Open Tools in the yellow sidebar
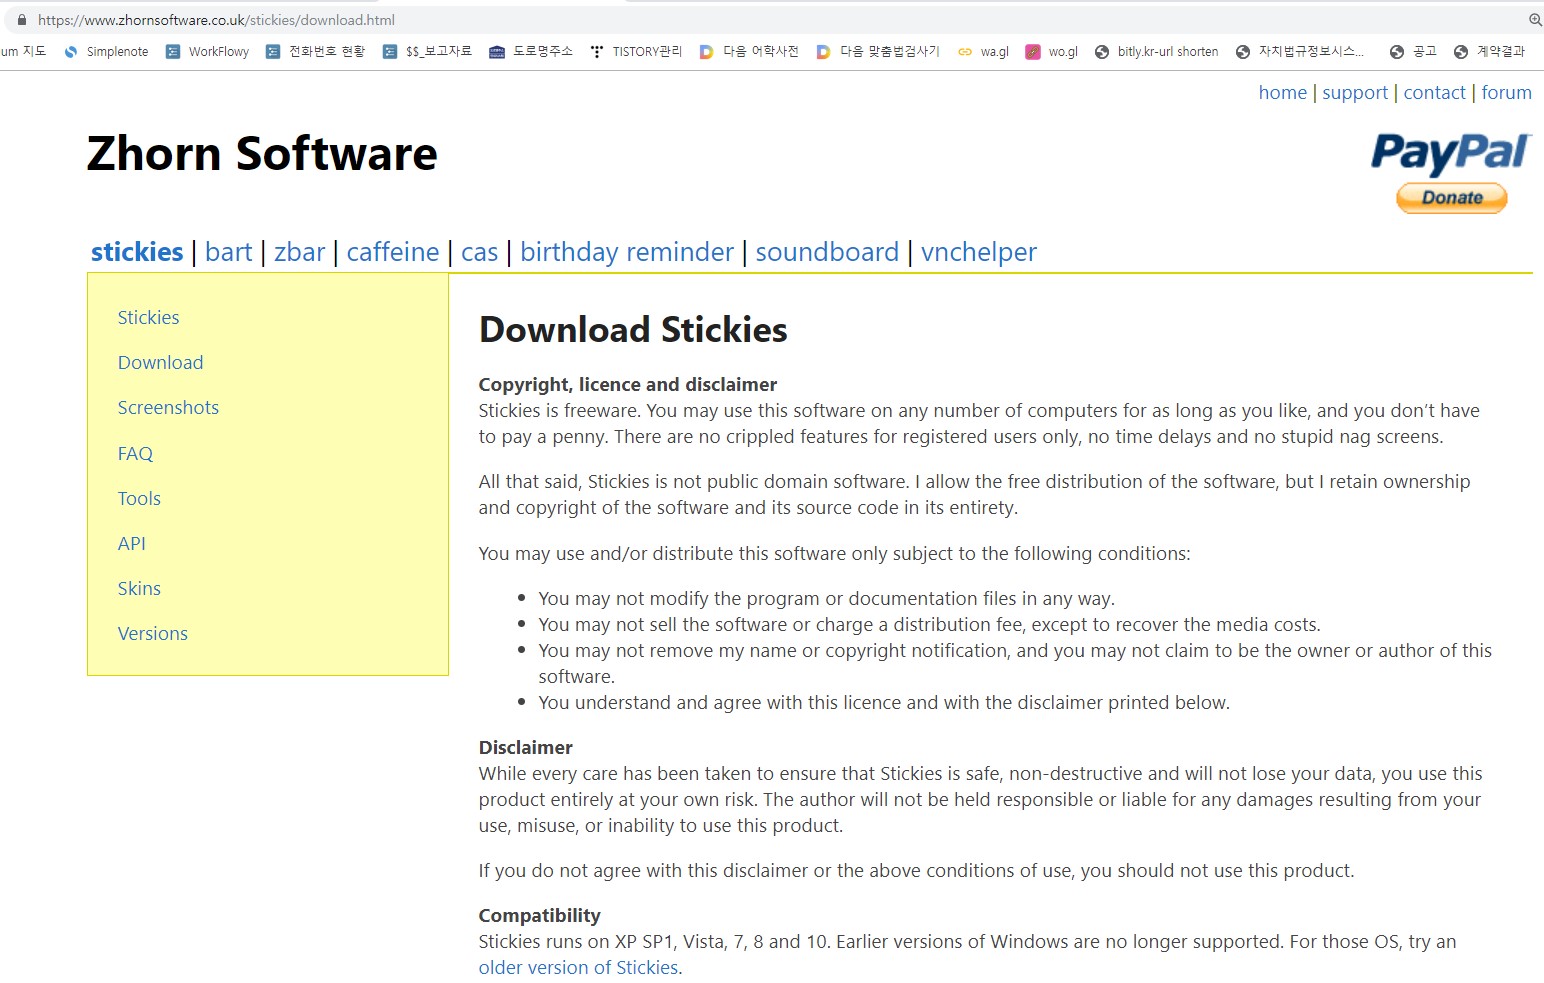Image resolution: width=1544 pixels, height=983 pixels. 139,499
